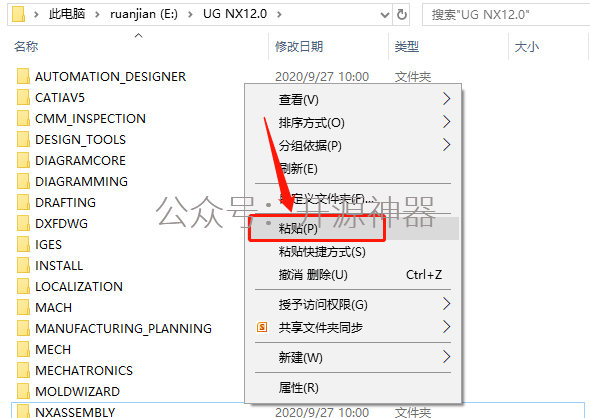Expand chevron after ruanjian (E:) breadcrumb
Image resolution: width=590 pixels, height=418 pixels.
pyautogui.click(x=190, y=14)
